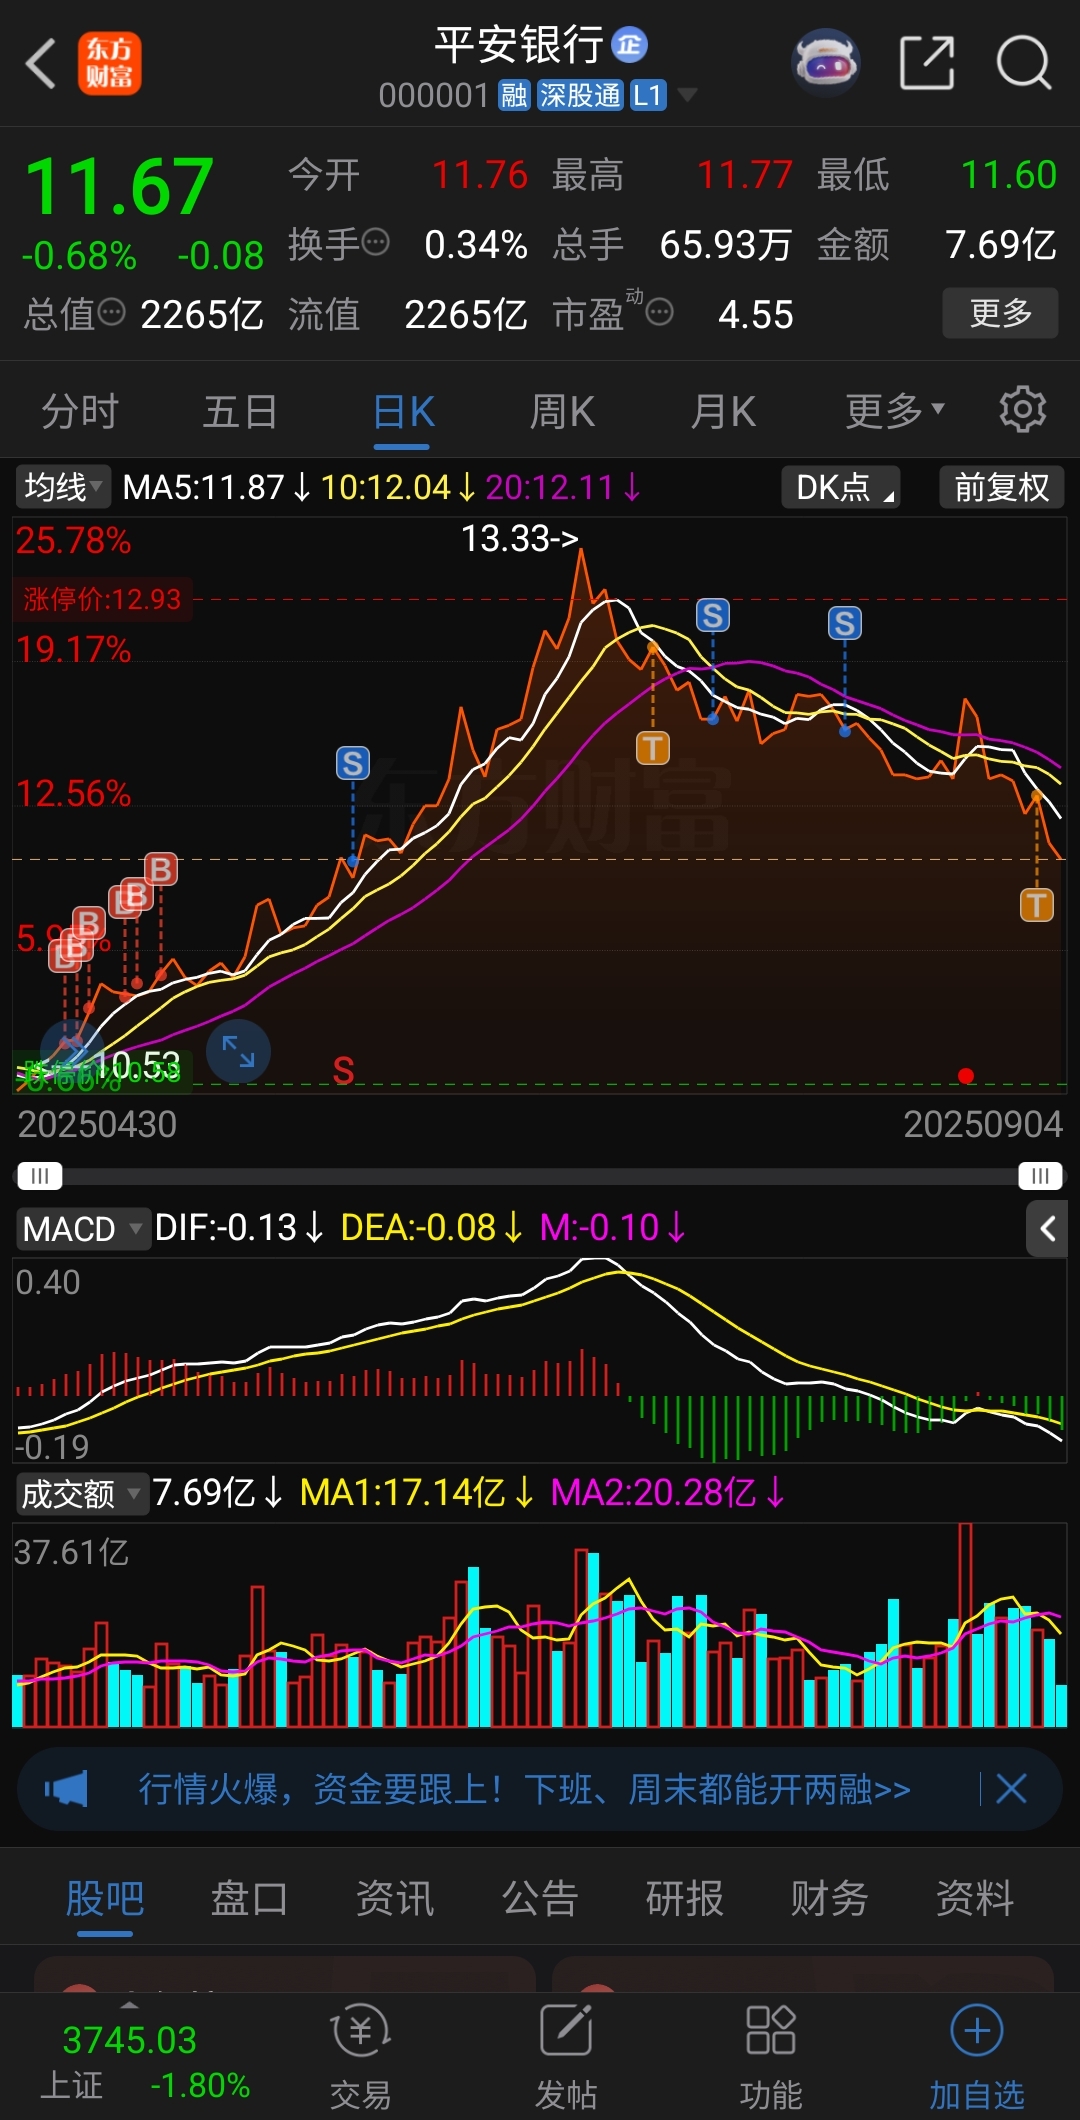Open the 盘口 tab
Screen dimensions: 1080x2120
click(x=250, y=1898)
